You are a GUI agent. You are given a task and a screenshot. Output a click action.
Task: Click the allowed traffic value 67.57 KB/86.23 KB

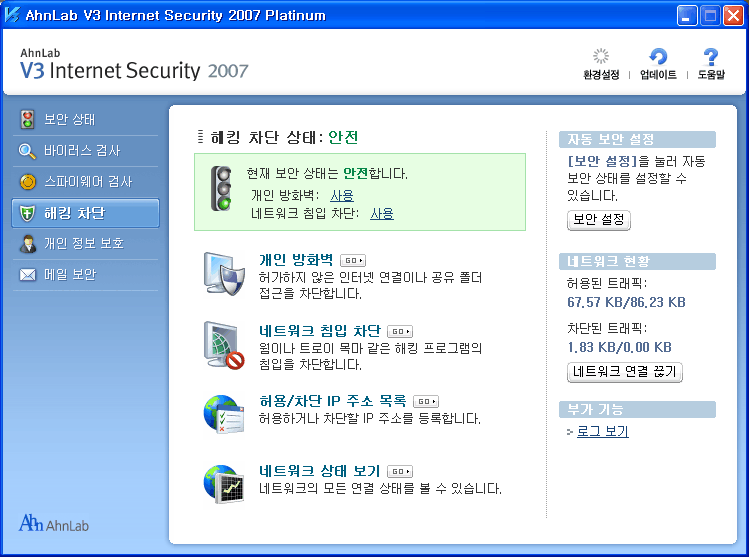coord(626,302)
